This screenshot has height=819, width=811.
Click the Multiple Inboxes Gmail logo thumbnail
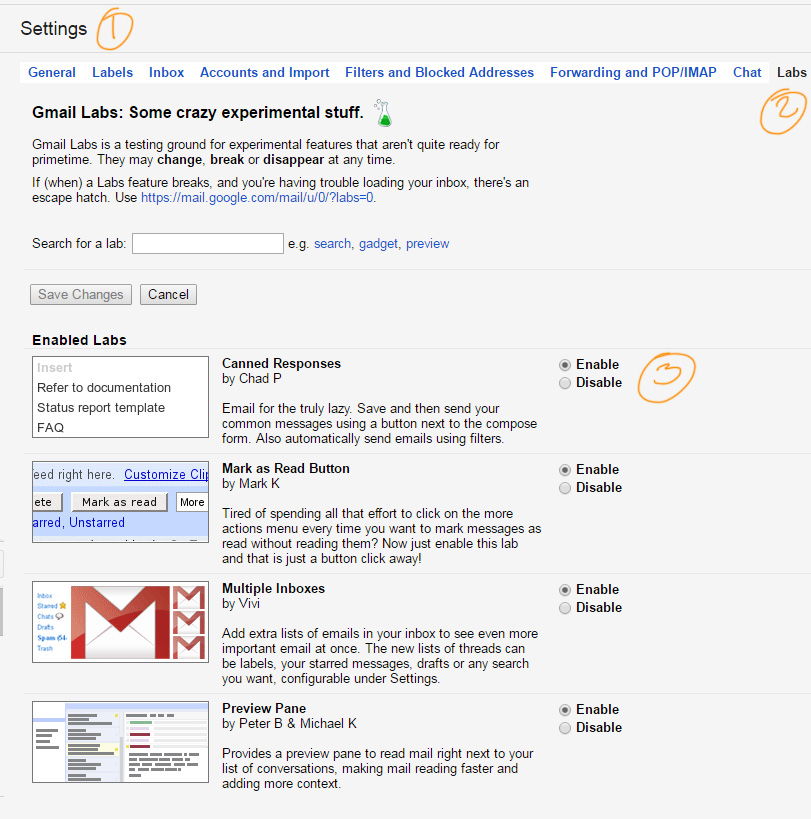tap(120, 622)
